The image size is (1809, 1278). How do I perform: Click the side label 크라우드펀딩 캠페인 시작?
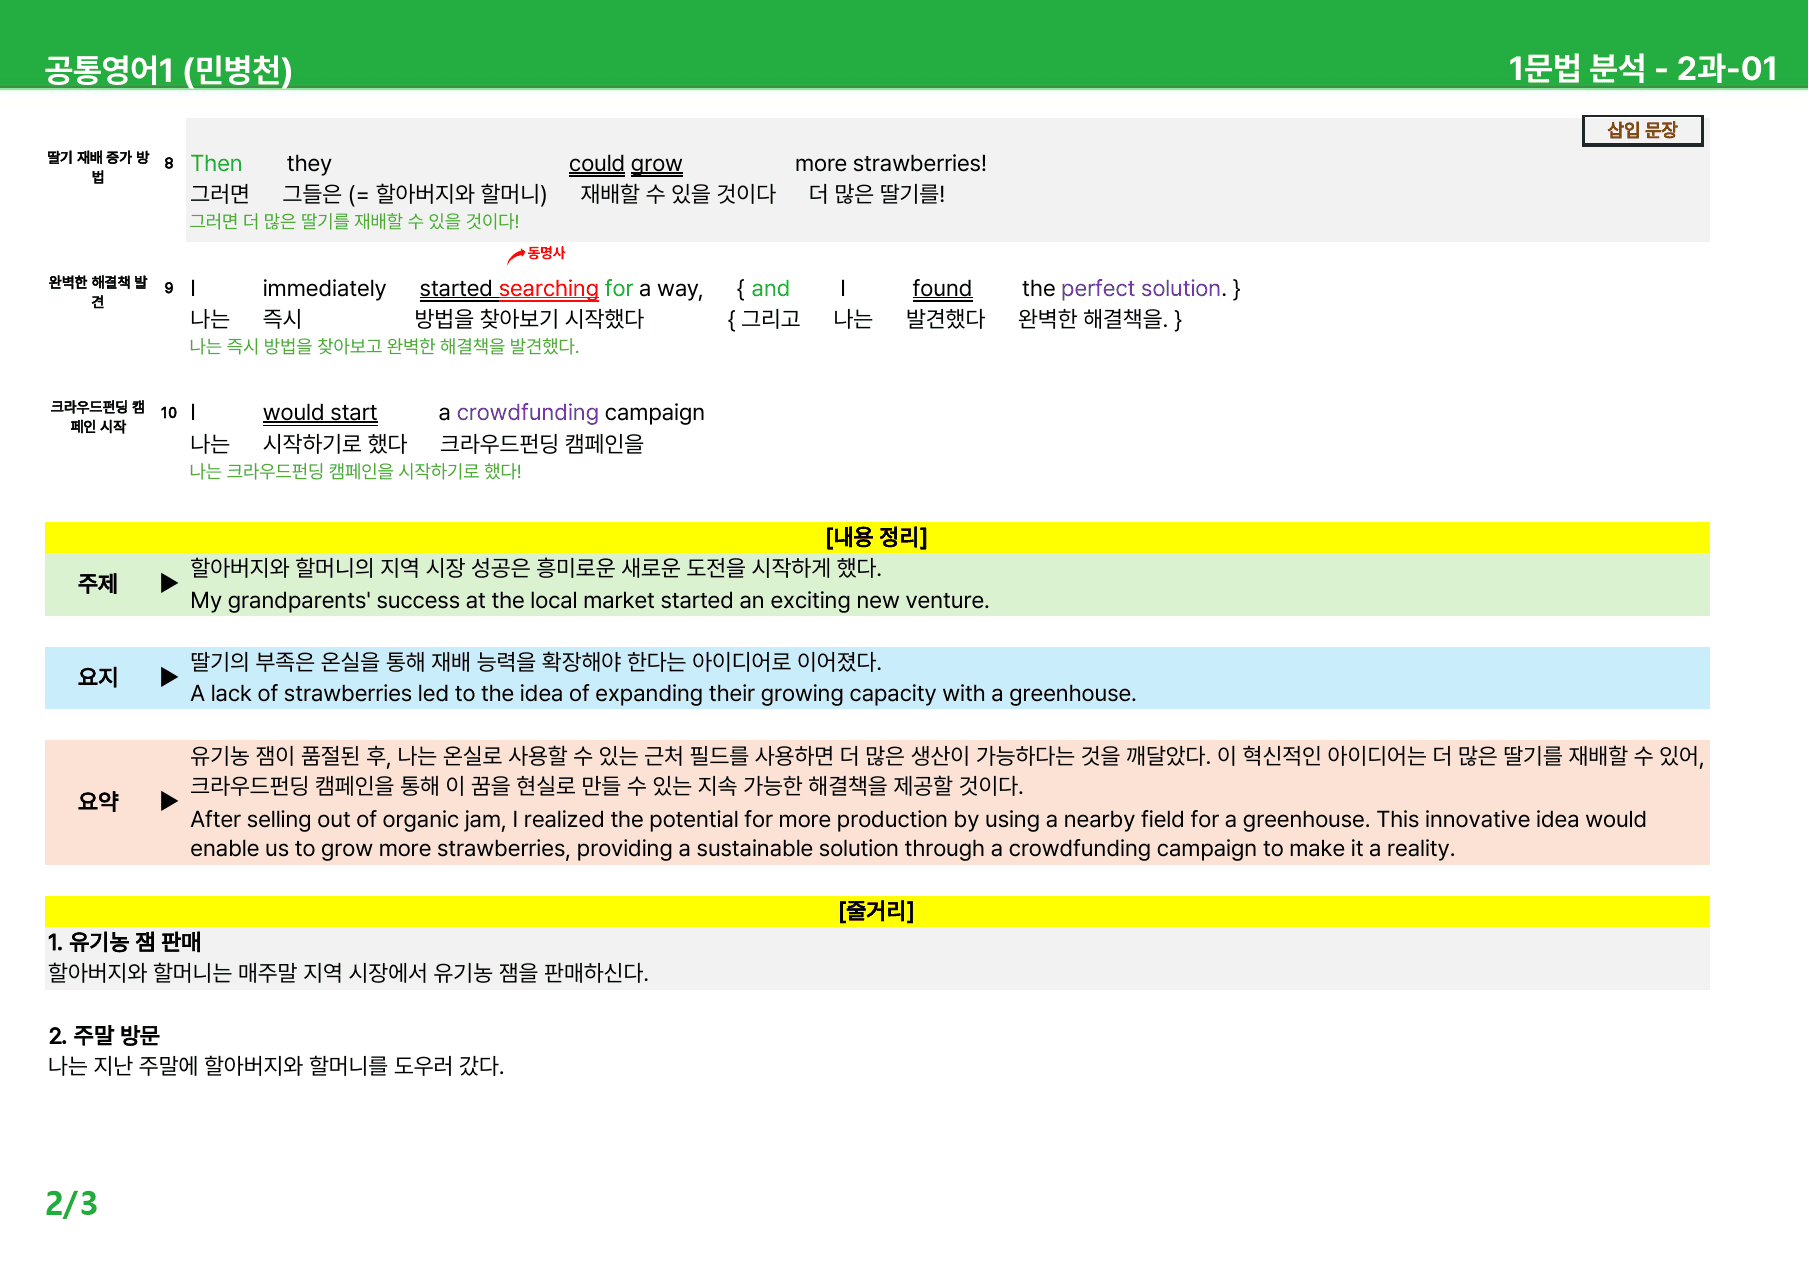pyautogui.click(x=98, y=417)
